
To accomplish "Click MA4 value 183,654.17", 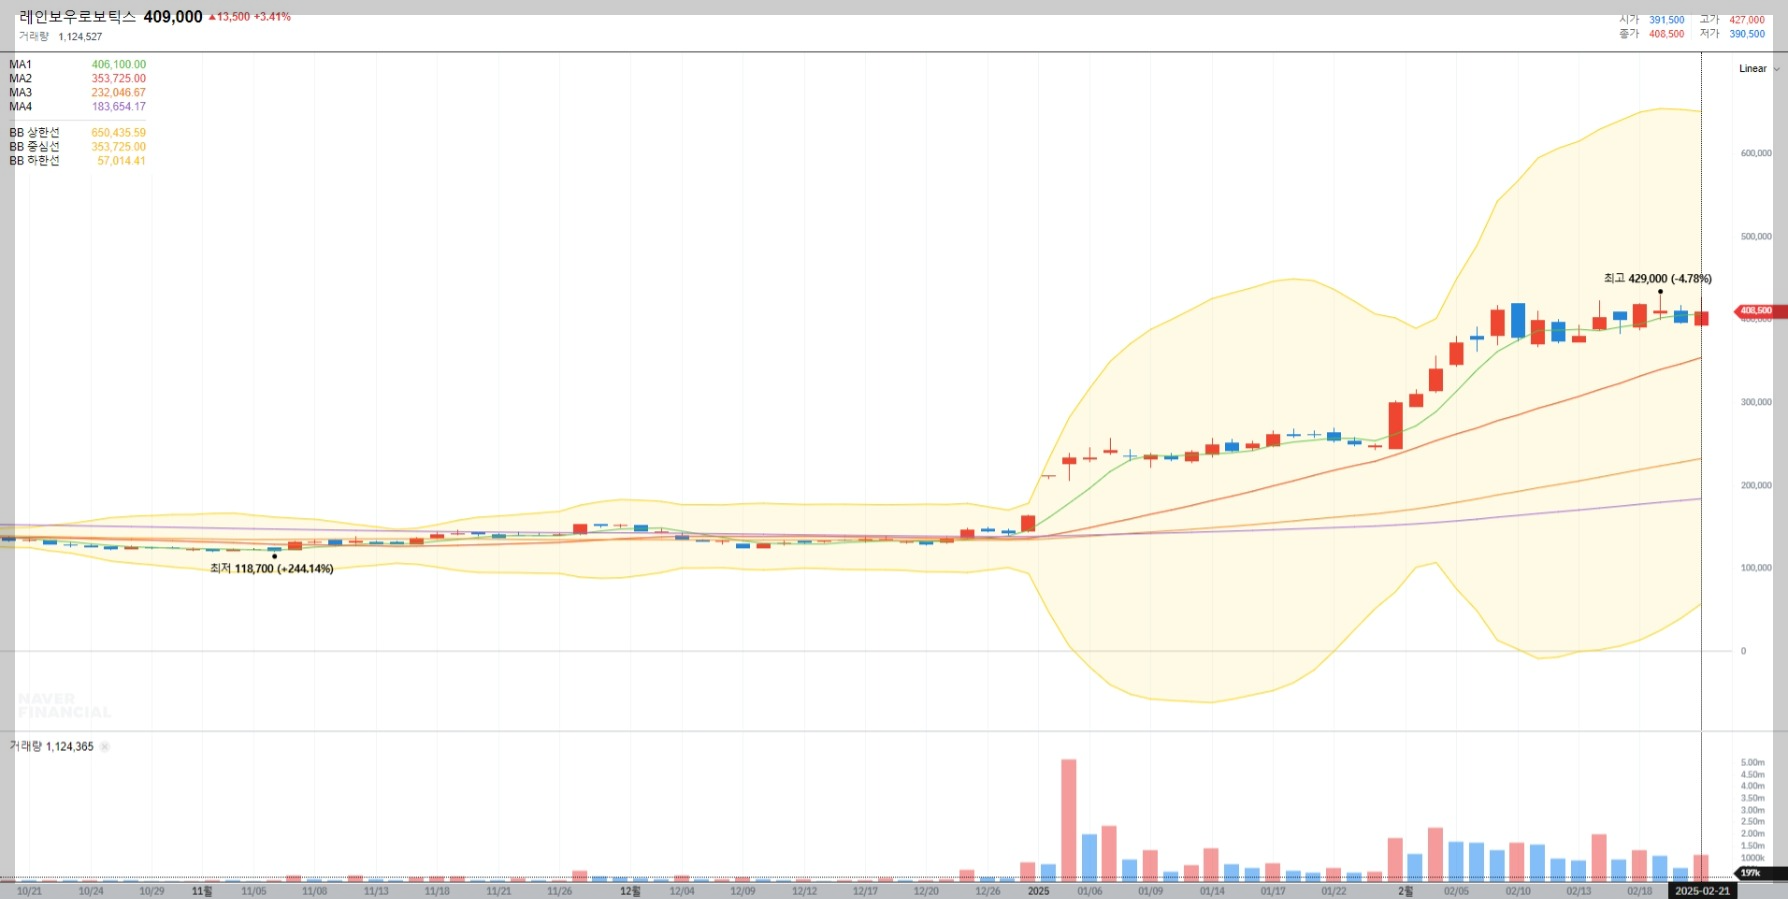I will click(119, 107).
